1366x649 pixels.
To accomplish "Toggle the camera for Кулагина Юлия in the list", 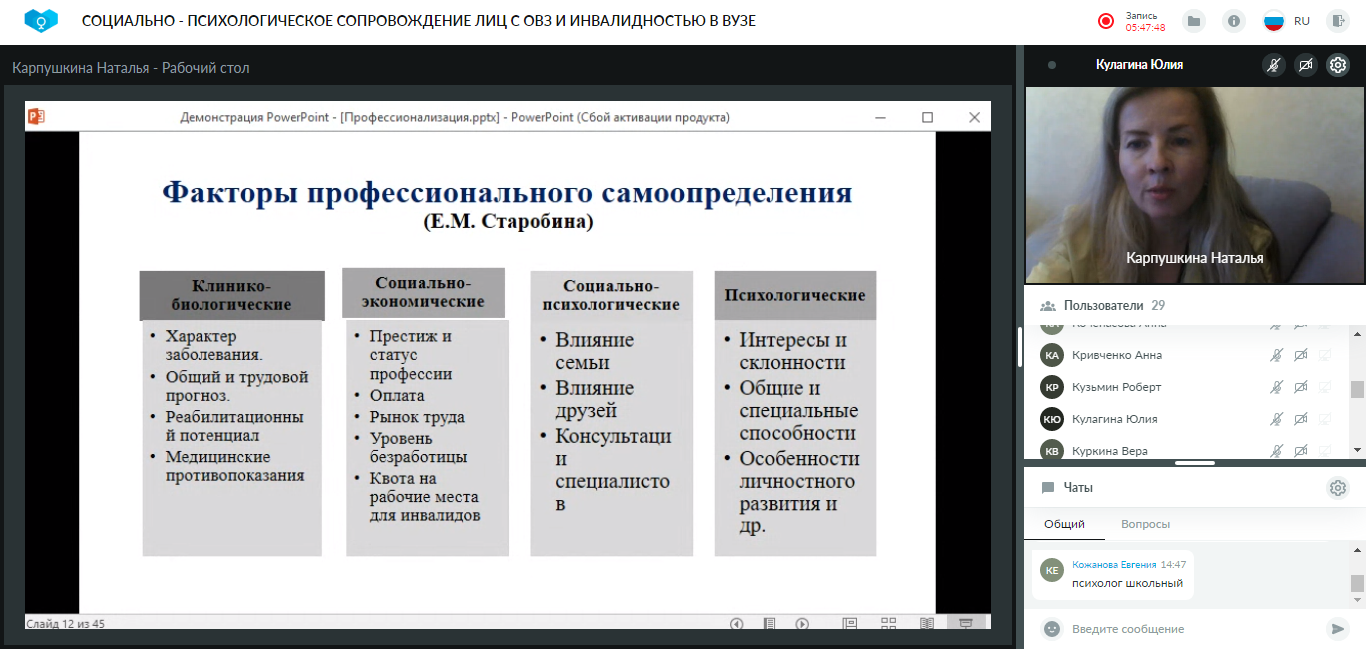I will coord(1301,419).
